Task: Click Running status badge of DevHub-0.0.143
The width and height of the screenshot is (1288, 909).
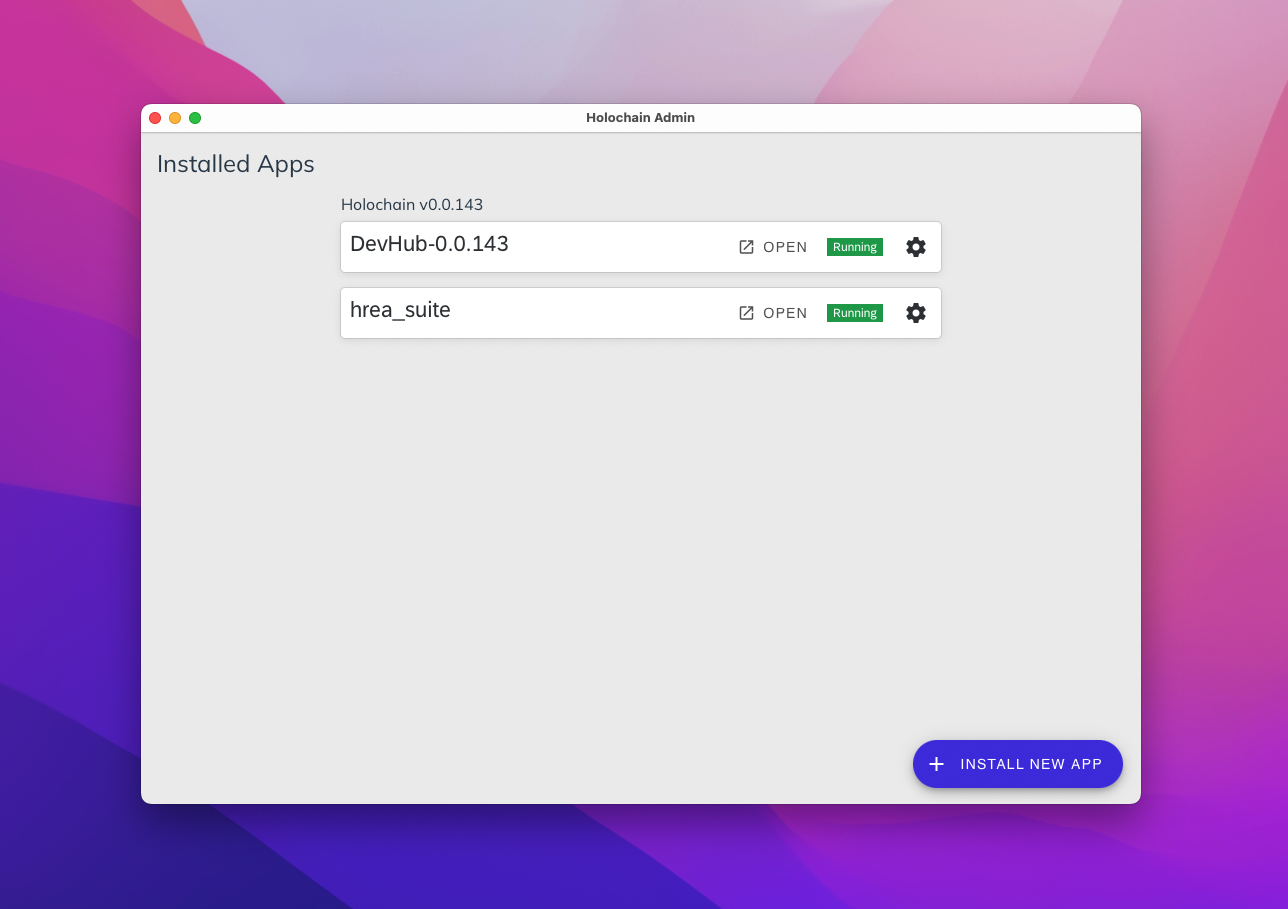Action: point(855,247)
